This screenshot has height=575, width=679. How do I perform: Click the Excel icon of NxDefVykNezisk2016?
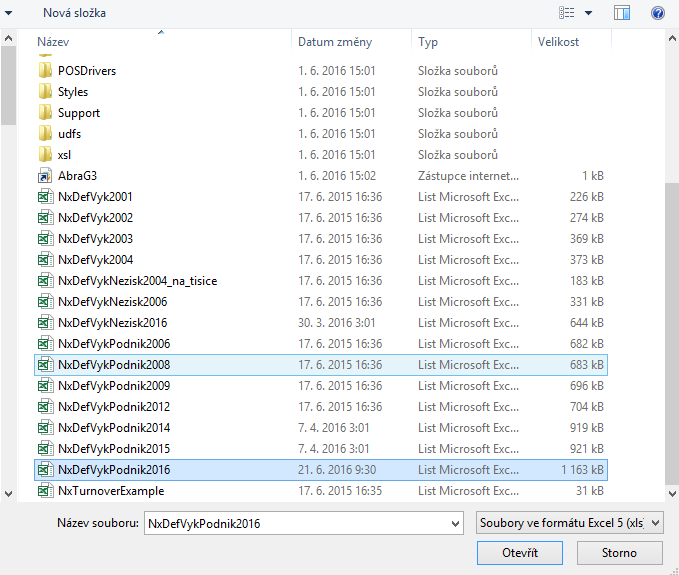tap(44, 323)
